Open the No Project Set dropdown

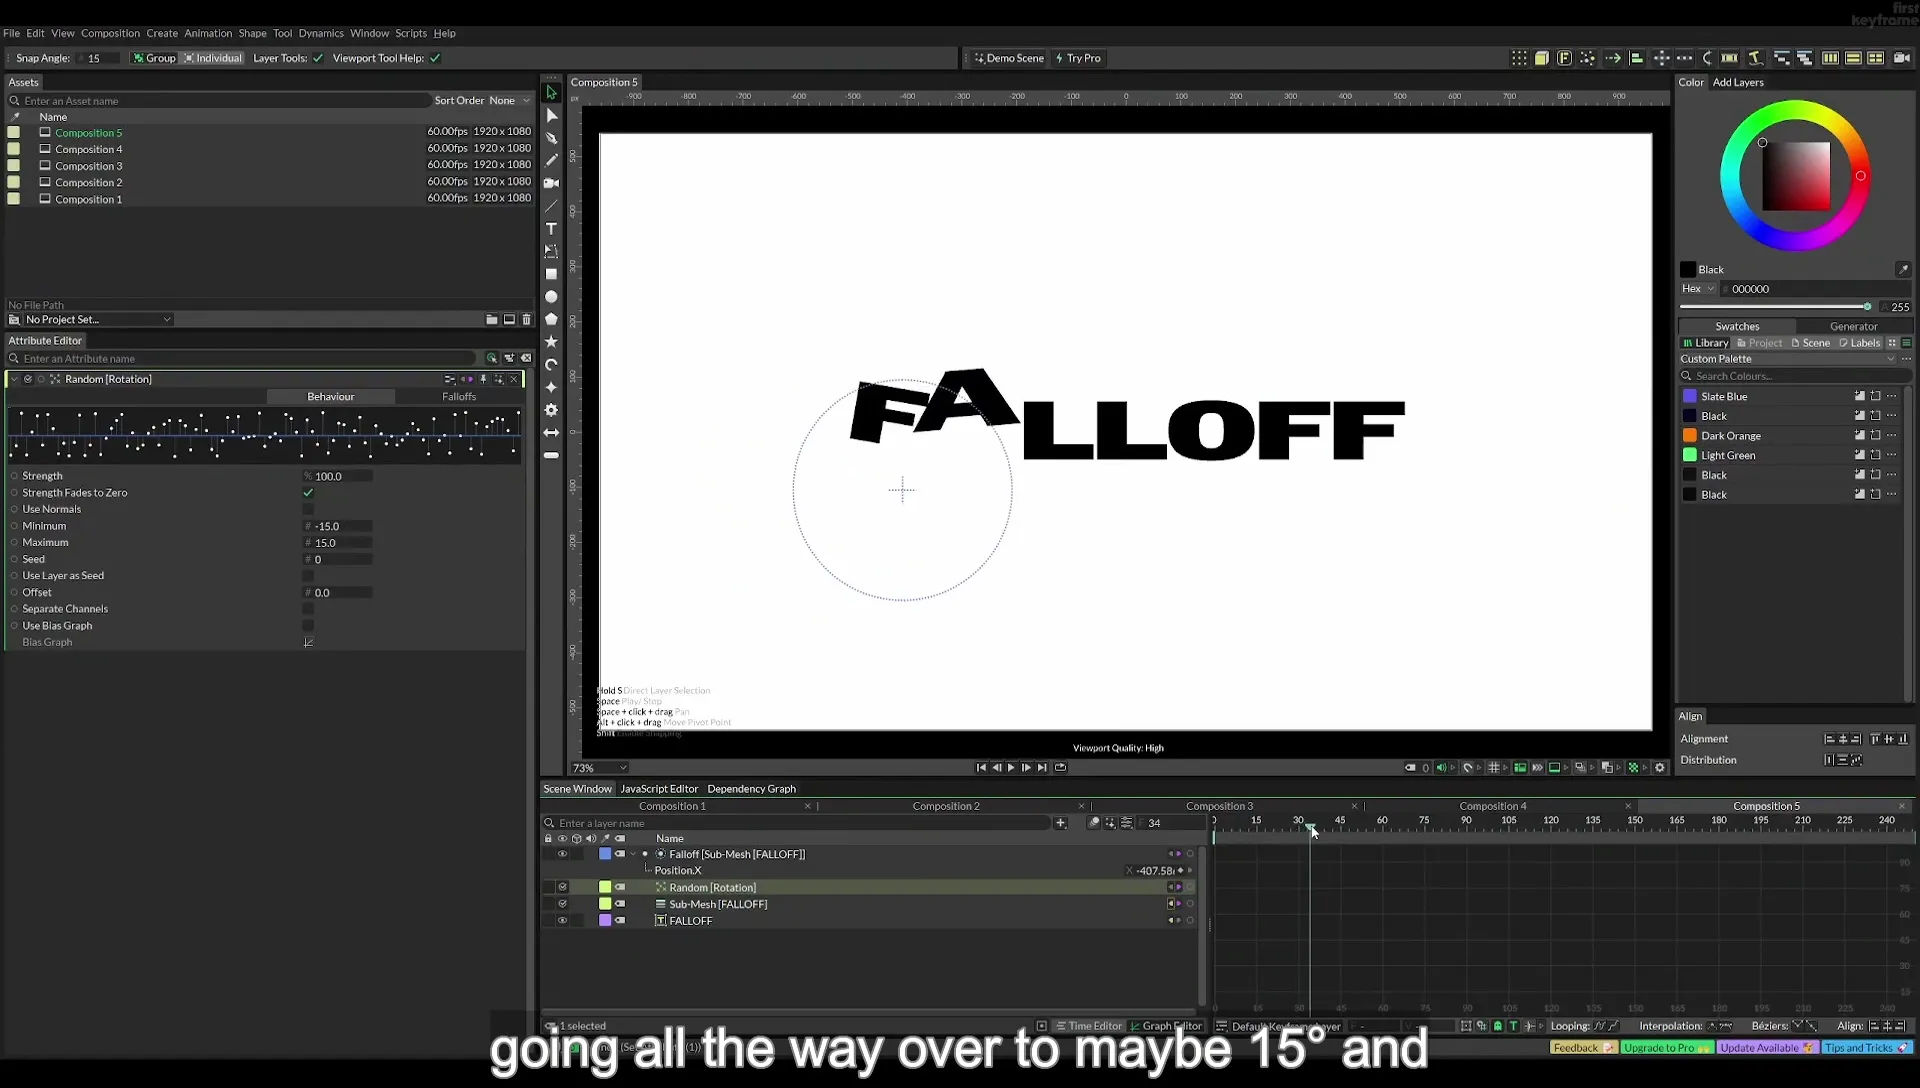90,320
